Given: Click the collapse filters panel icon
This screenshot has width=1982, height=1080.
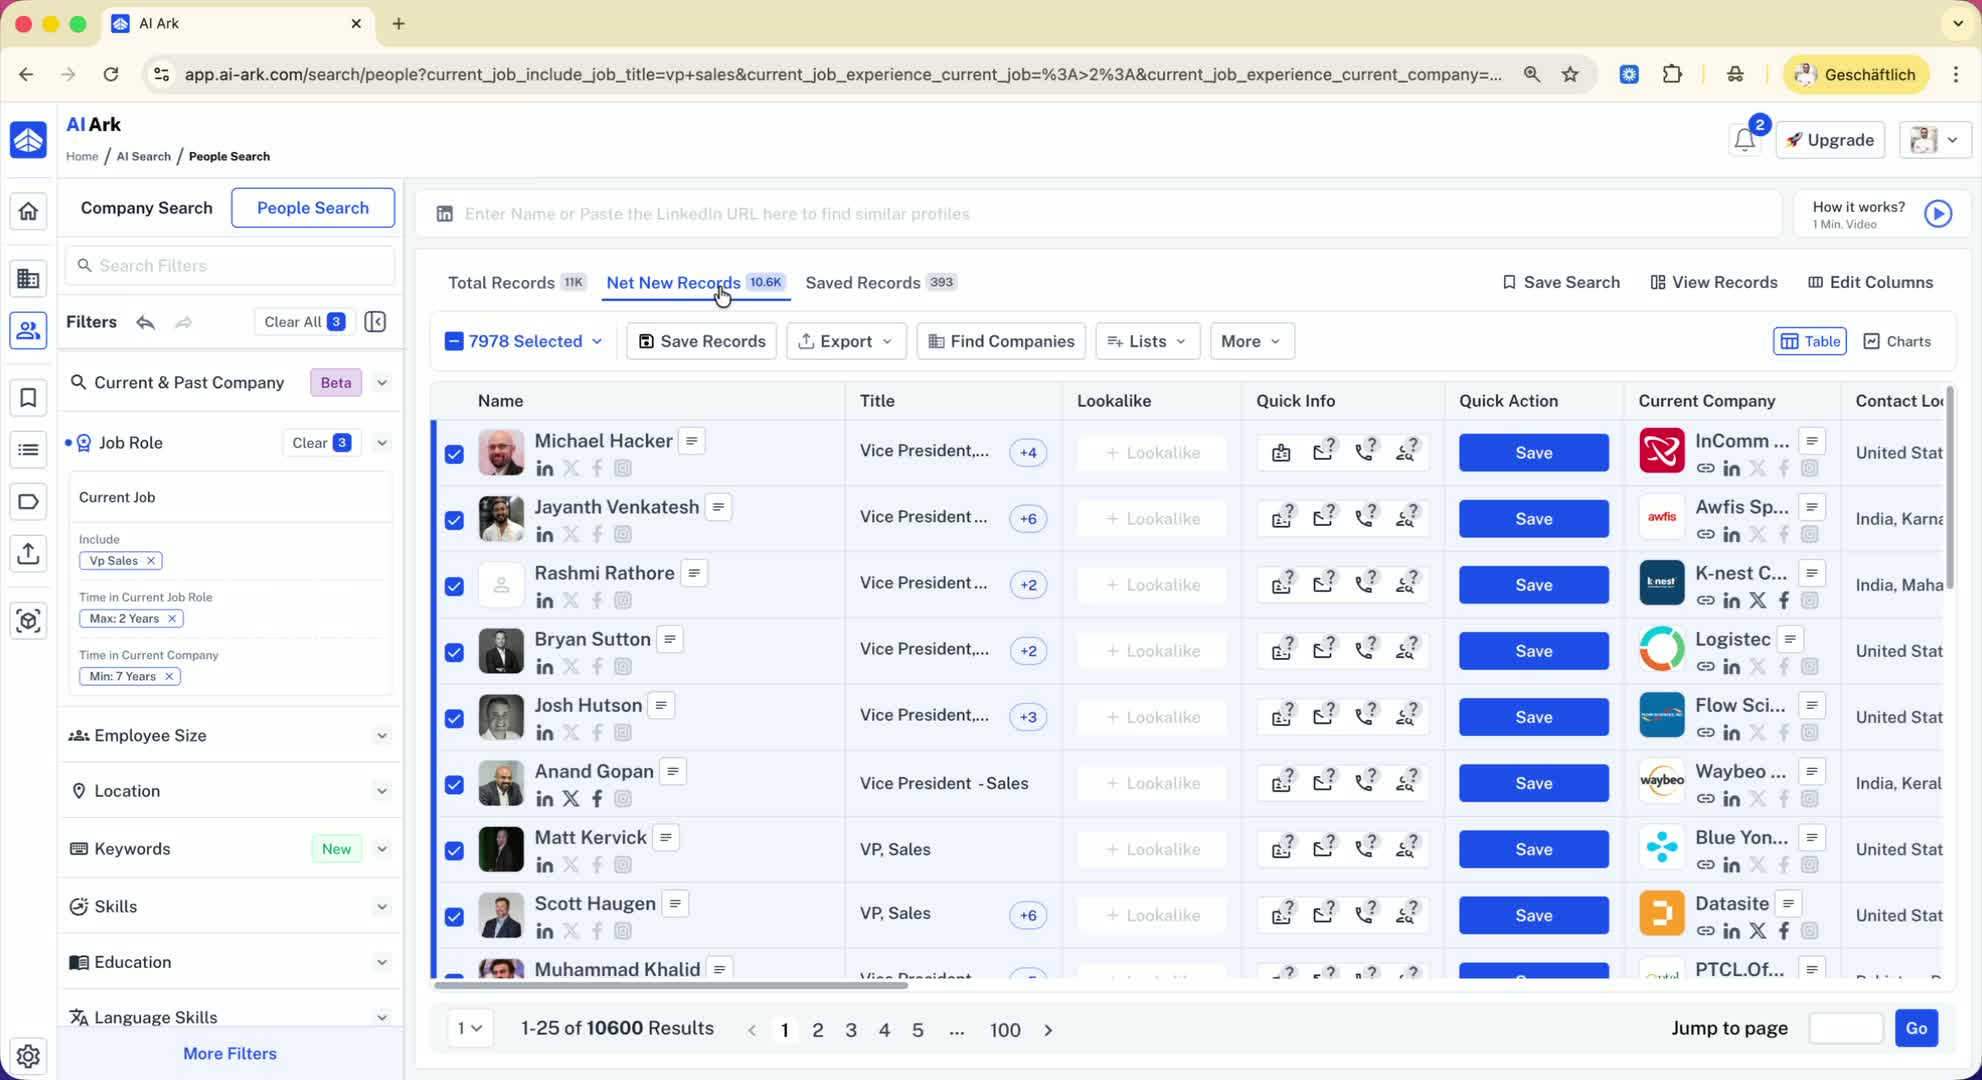Looking at the screenshot, I should 375,322.
